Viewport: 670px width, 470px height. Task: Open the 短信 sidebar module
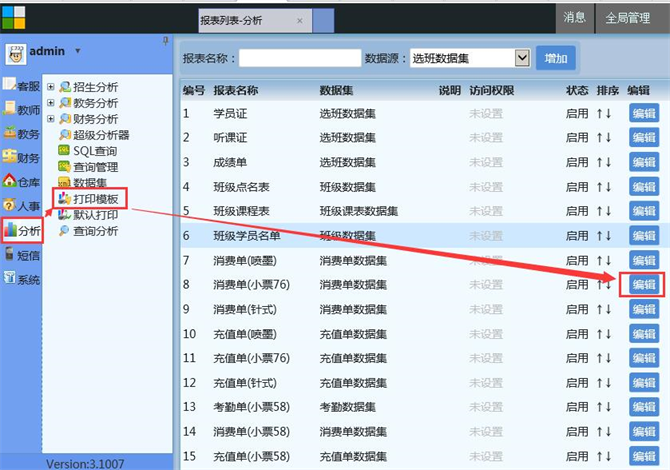pos(21,255)
